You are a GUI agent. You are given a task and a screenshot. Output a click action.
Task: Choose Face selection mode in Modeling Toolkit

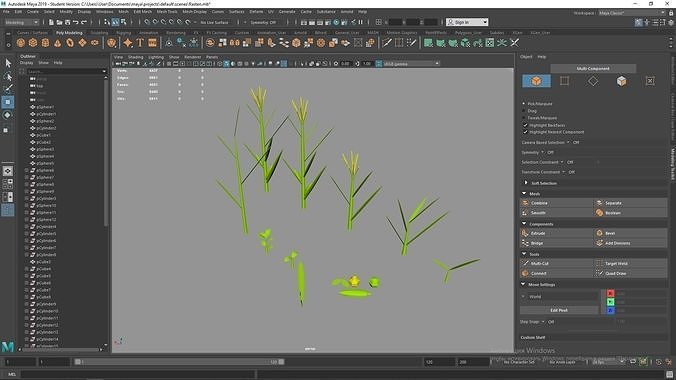621,81
